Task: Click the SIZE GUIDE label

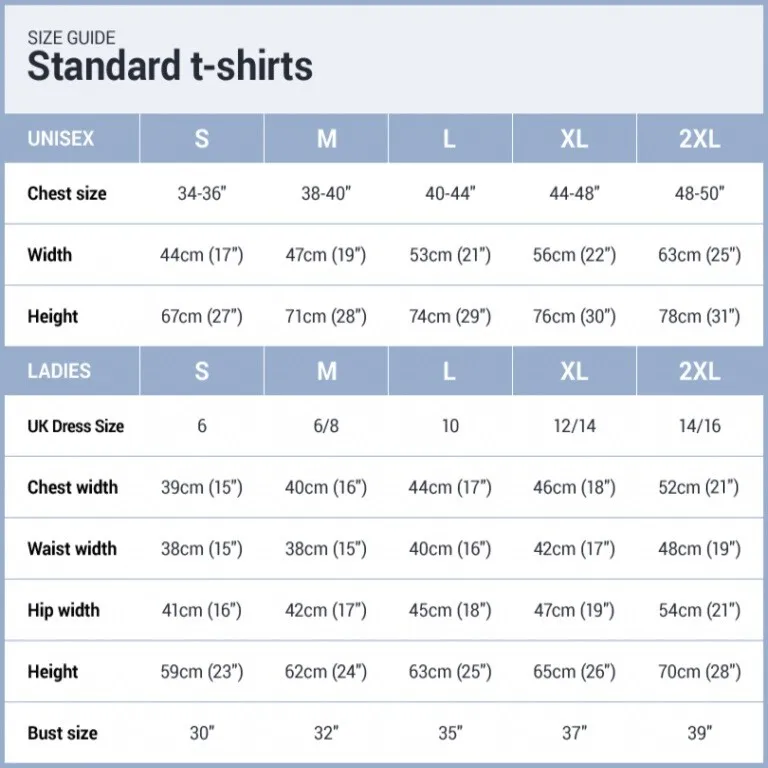Action: pyautogui.click(x=71, y=38)
